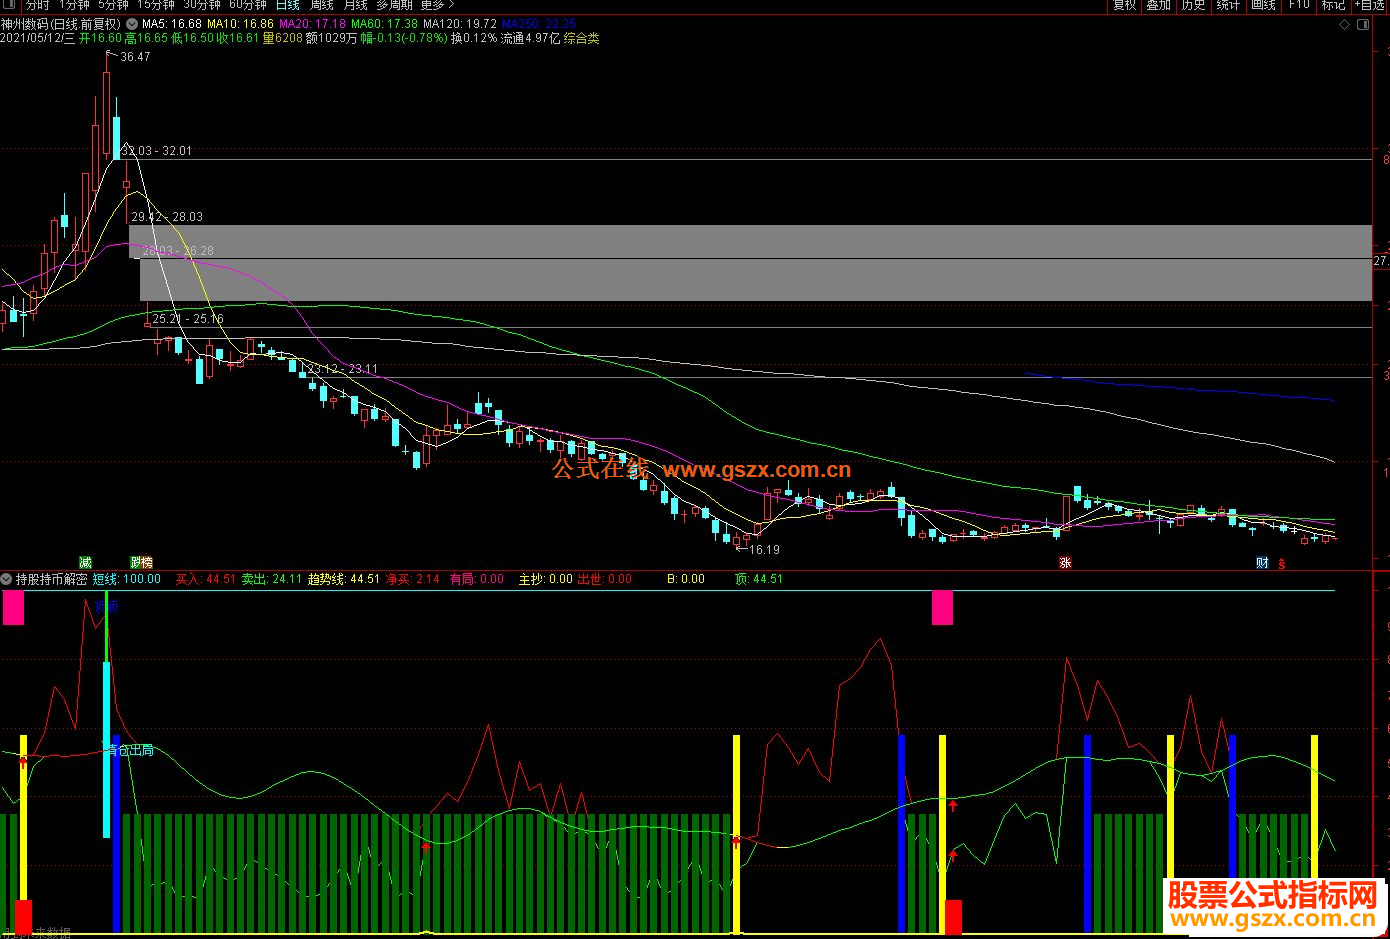Open the 统计 statistics button
1390x939 pixels.
tap(1229, 5)
